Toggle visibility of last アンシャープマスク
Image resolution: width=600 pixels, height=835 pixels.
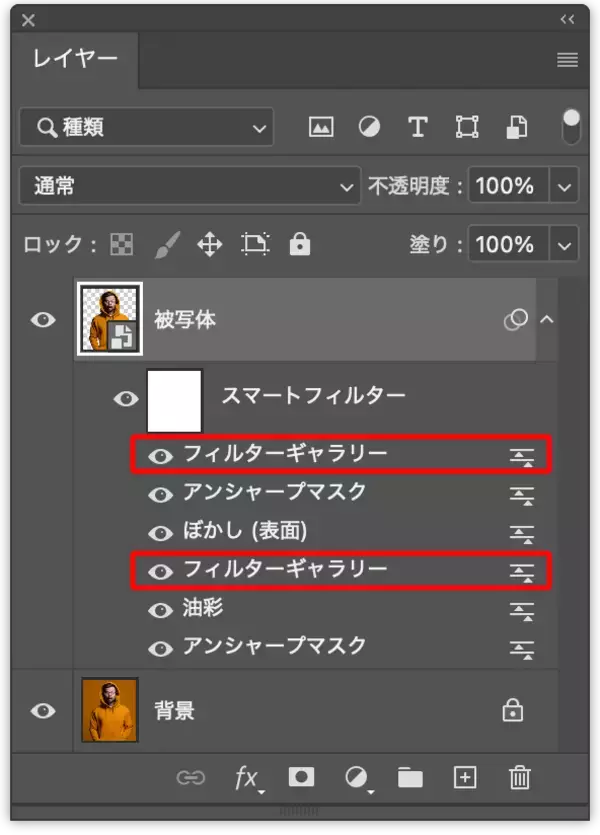(x=160, y=649)
